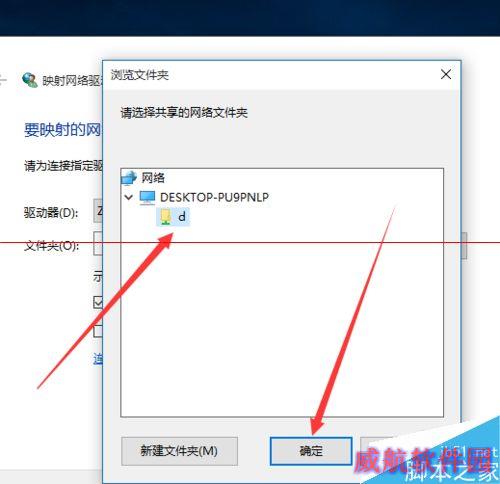Click the 浏览文件夹 dialog title bar
This screenshot has width=500, height=484.
pos(267,75)
